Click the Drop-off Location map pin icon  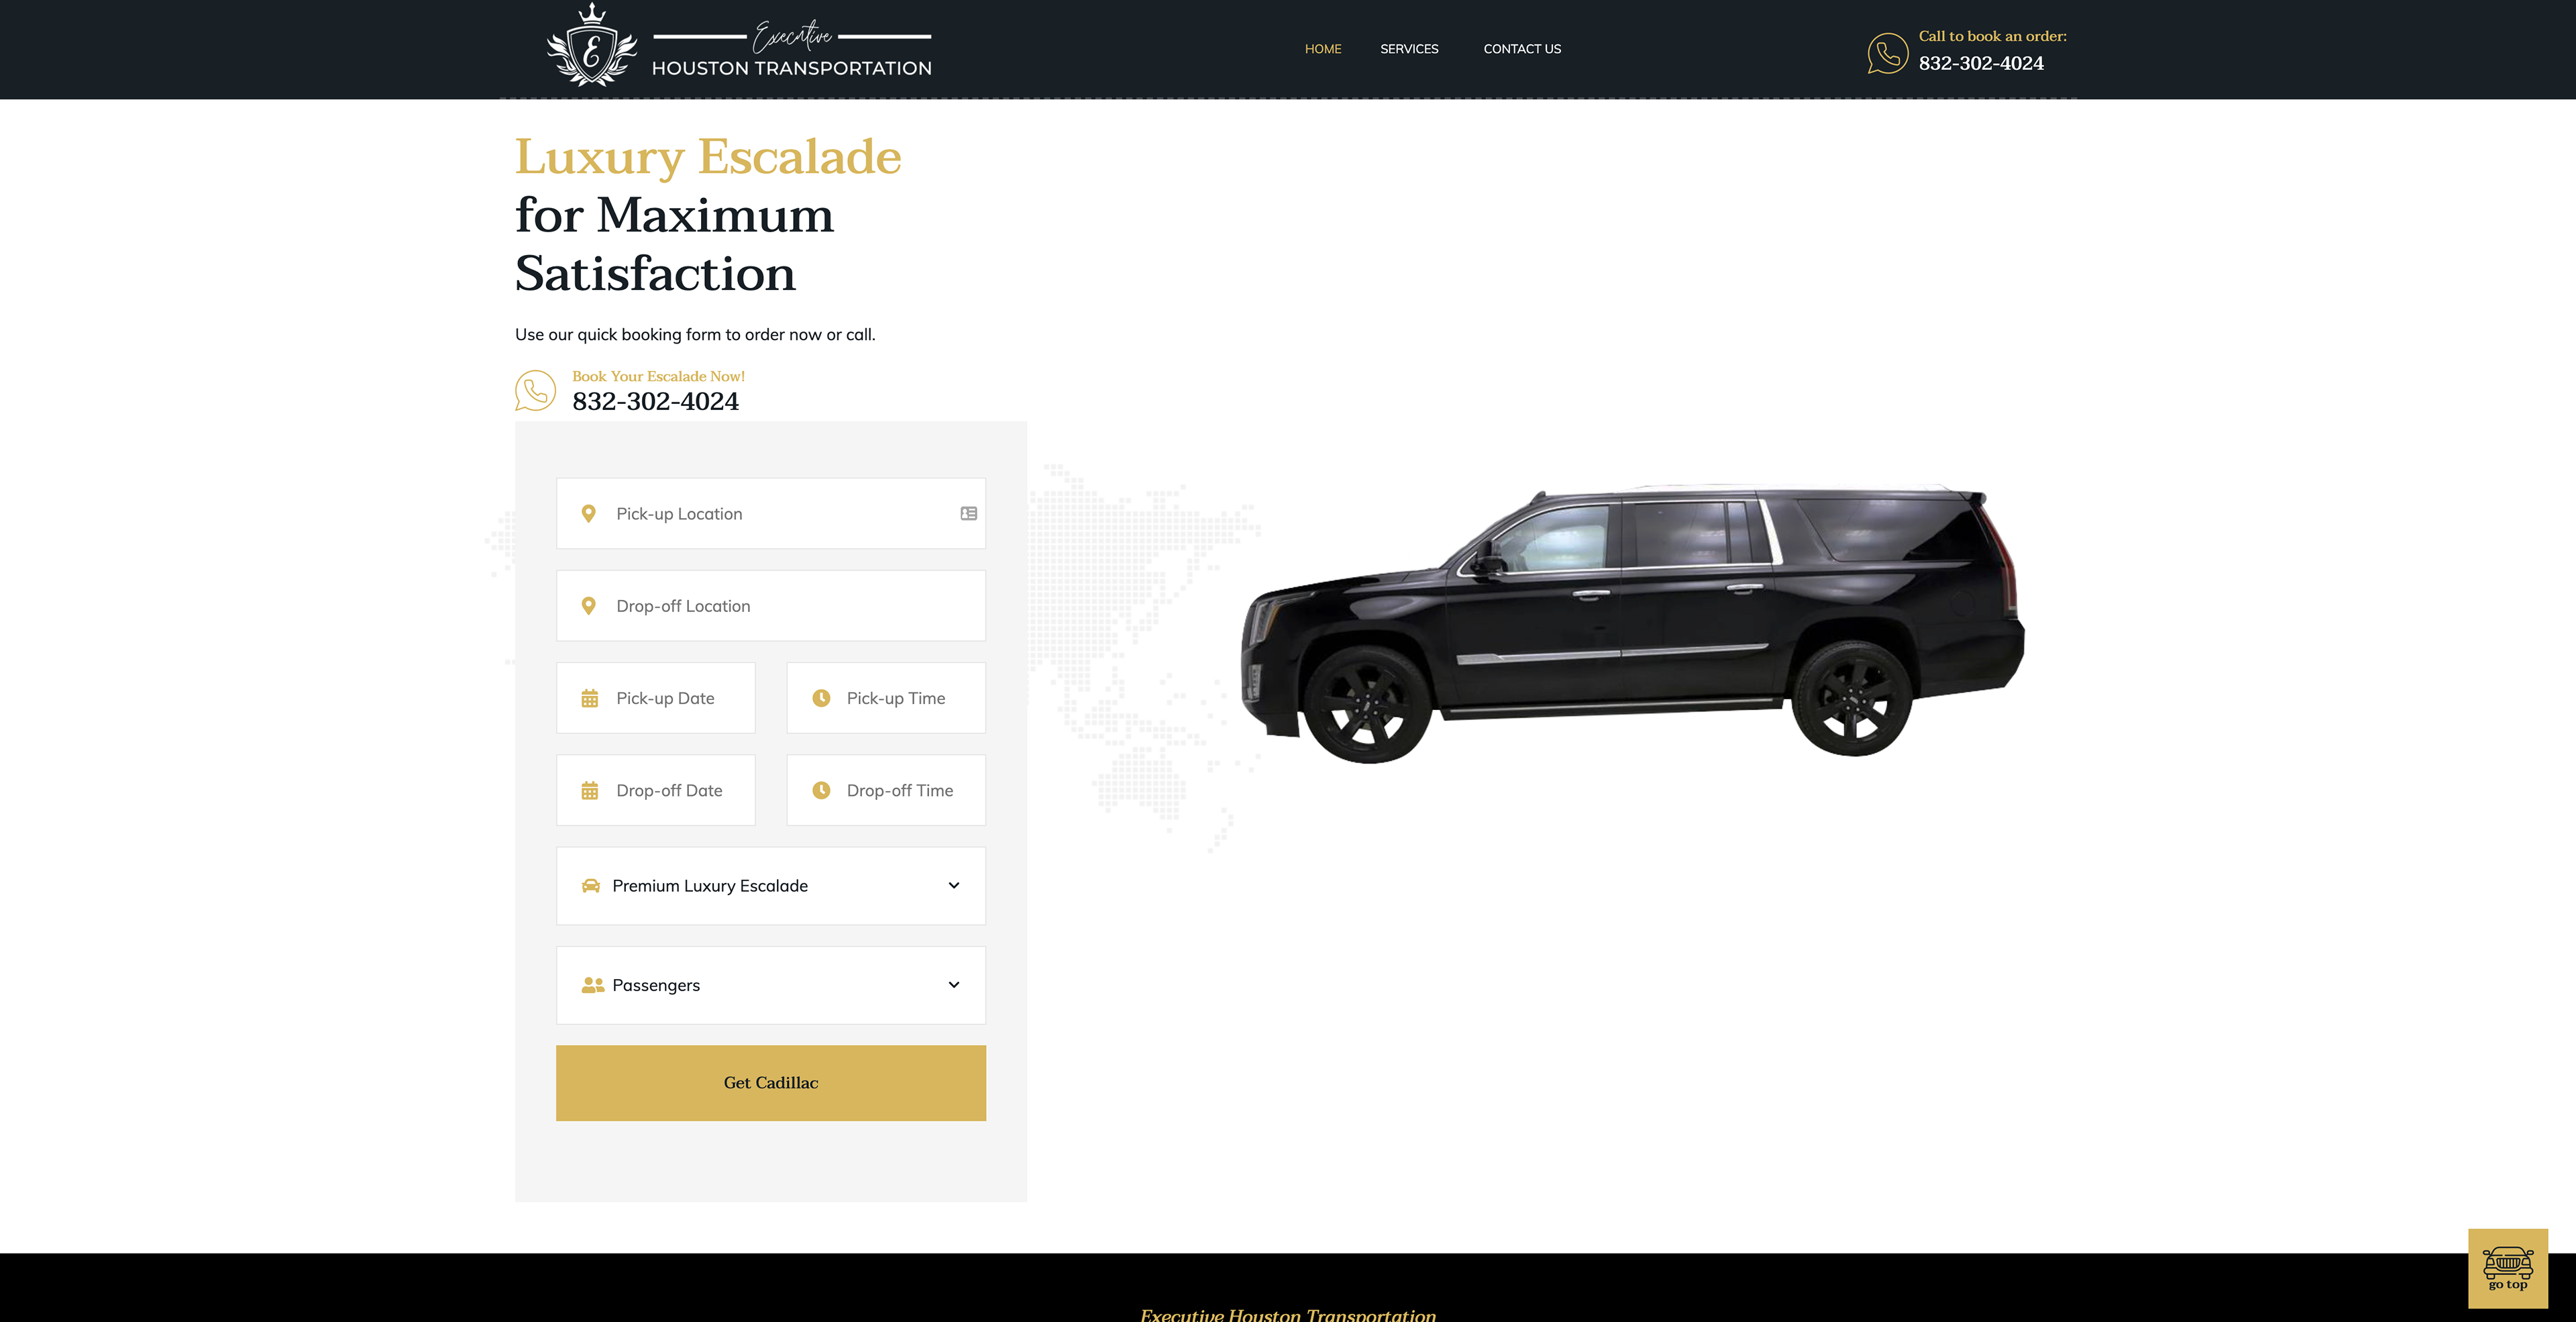[x=589, y=606]
